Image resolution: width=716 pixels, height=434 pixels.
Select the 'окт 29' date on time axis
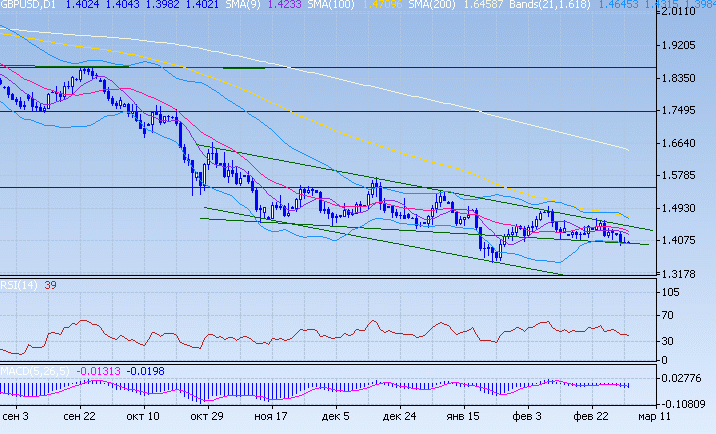(207, 415)
